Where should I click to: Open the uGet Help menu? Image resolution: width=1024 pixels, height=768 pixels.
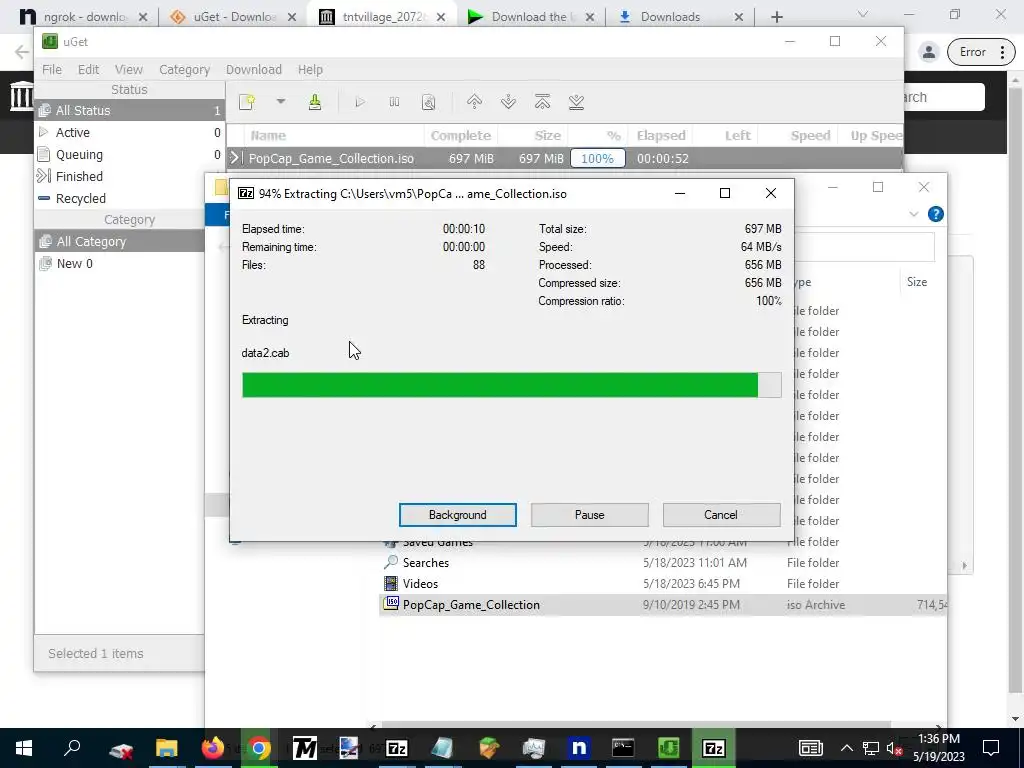[310, 69]
